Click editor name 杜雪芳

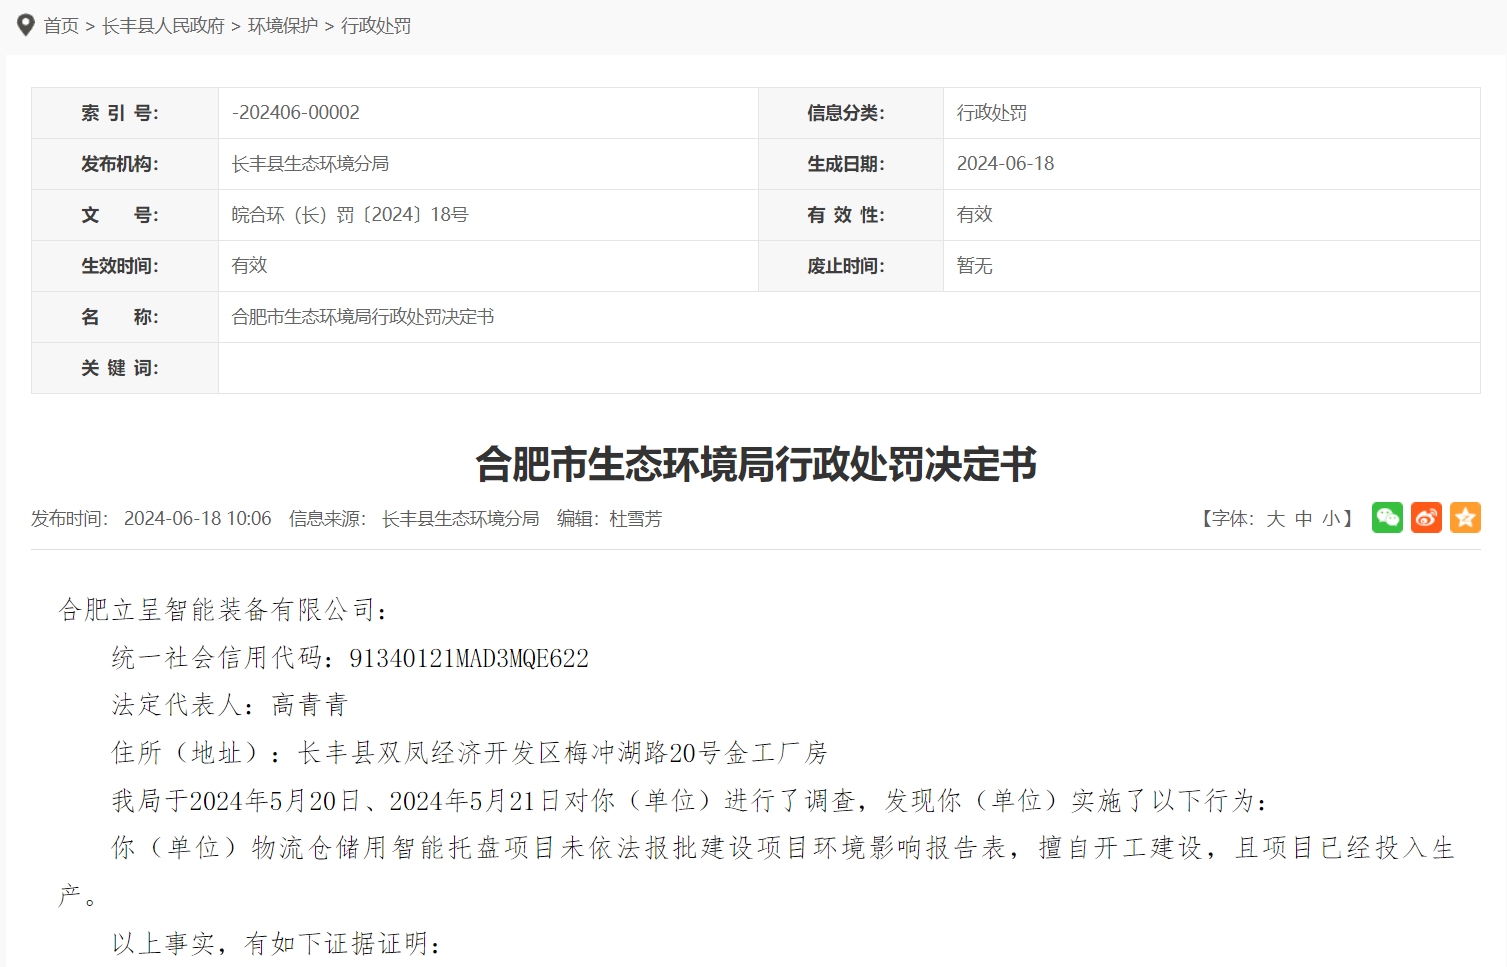(x=636, y=519)
